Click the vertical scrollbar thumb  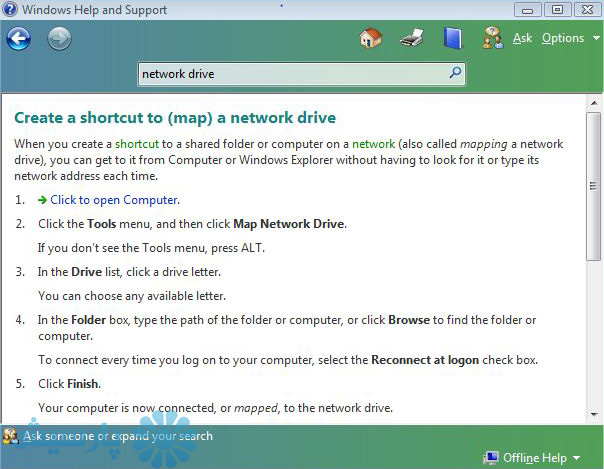pyautogui.click(x=594, y=186)
